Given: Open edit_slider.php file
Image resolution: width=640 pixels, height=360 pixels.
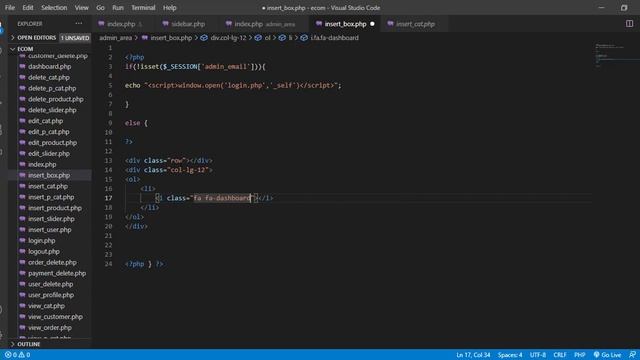Looking at the screenshot, I should point(49,153).
